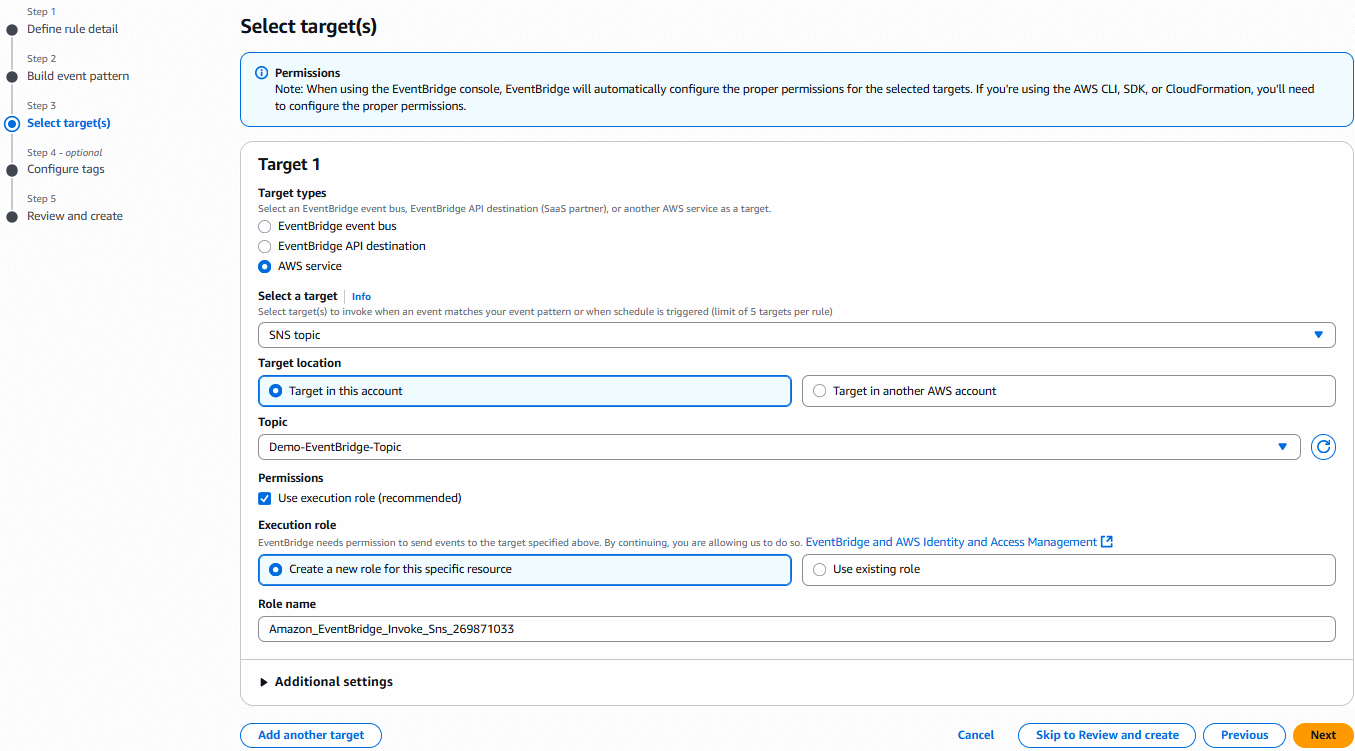Viewport: 1355px width, 751px height.
Task: Click Add another target button
Action: point(311,735)
